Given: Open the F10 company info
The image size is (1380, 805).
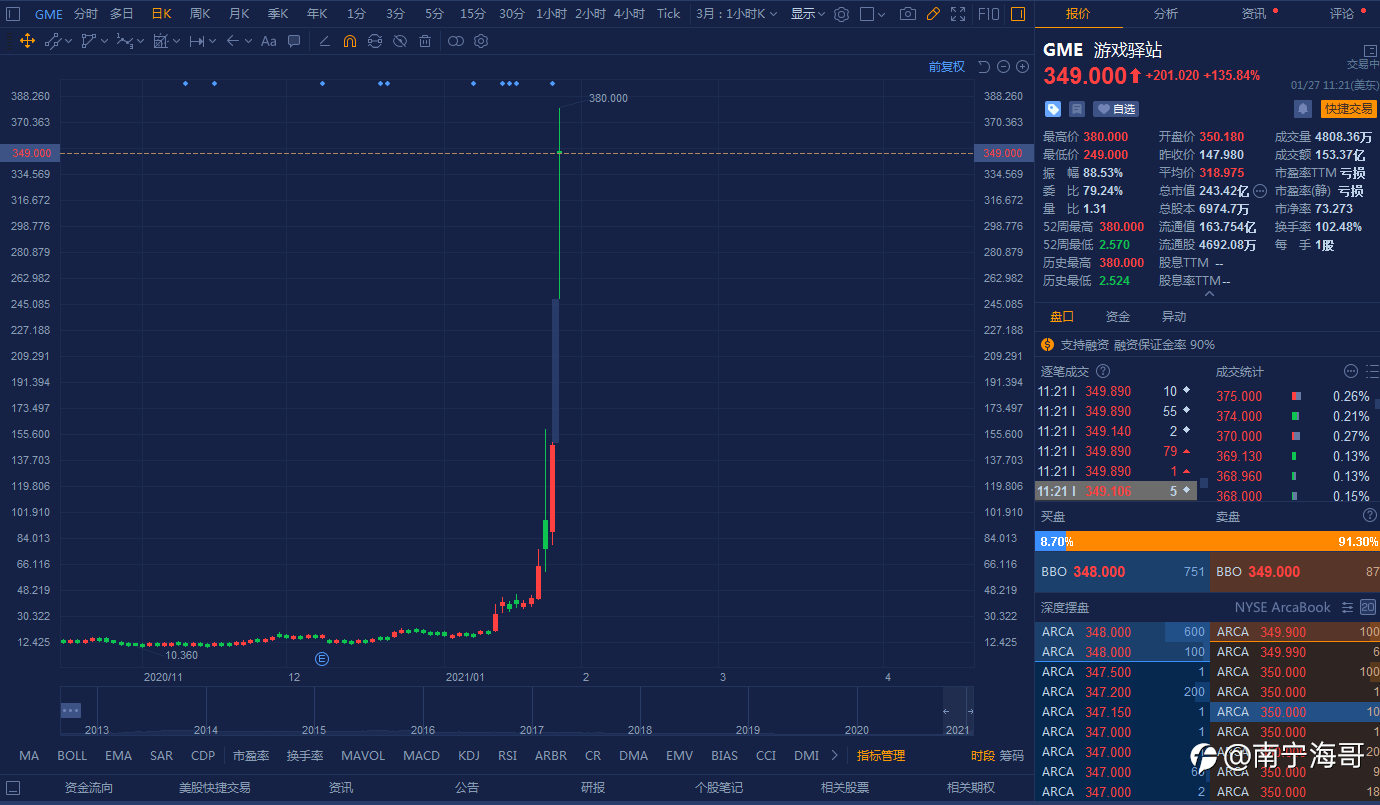Looking at the screenshot, I should [988, 14].
